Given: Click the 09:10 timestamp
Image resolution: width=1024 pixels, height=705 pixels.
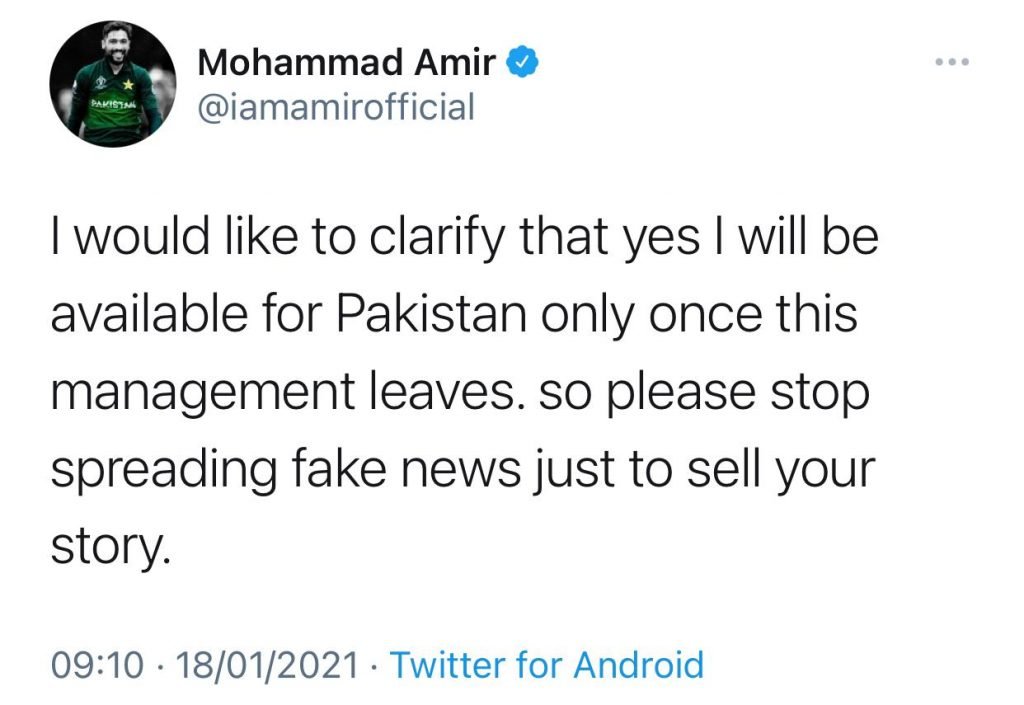Looking at the screenshot, I should (97, 664).
